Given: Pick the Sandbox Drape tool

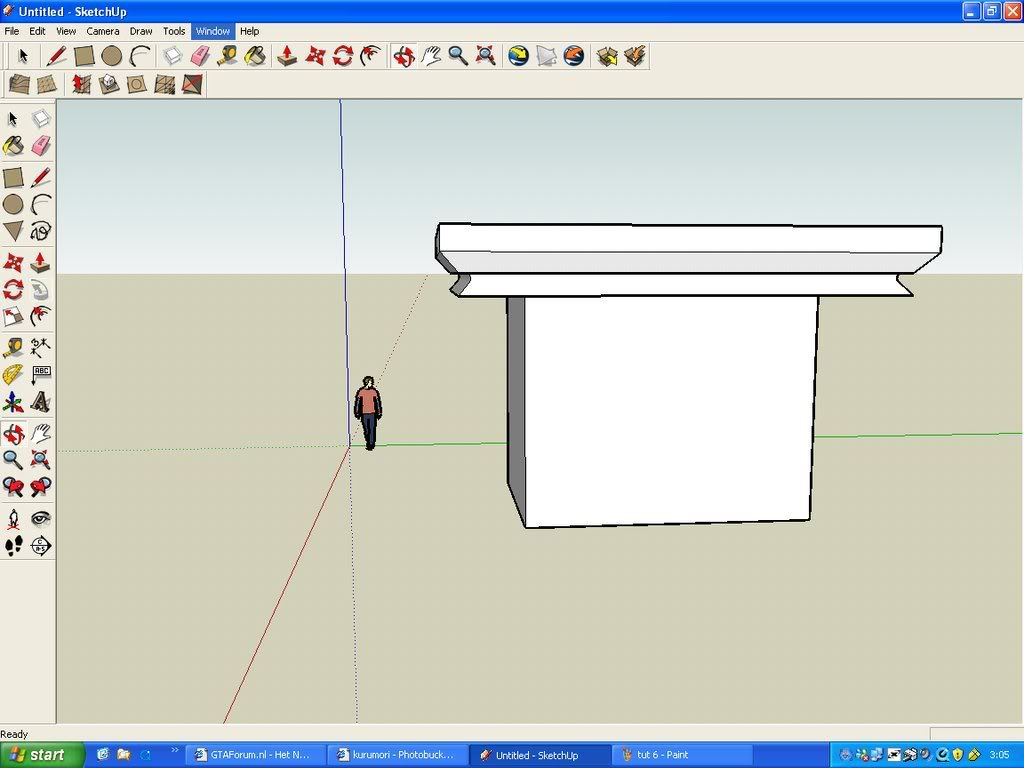Looking at the screenshot, I should tap(136, 84).
